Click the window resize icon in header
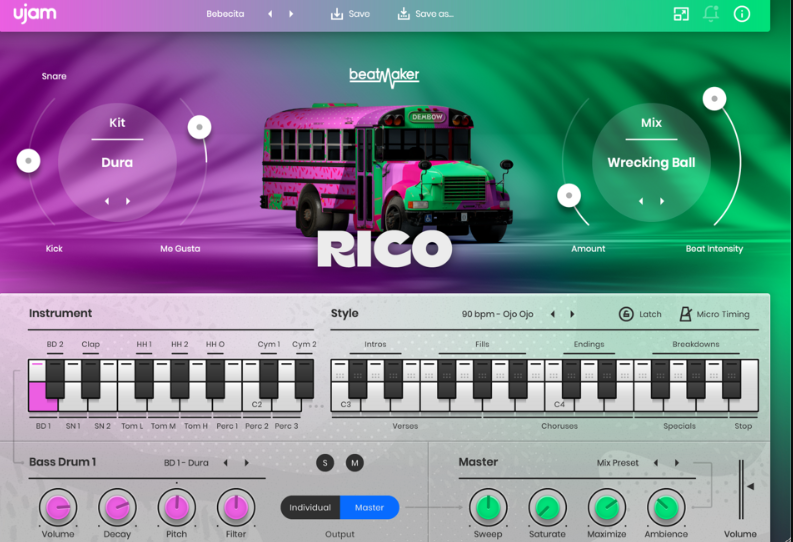Image resolution: width=793 pixels, height=542 pixels. 681,14
